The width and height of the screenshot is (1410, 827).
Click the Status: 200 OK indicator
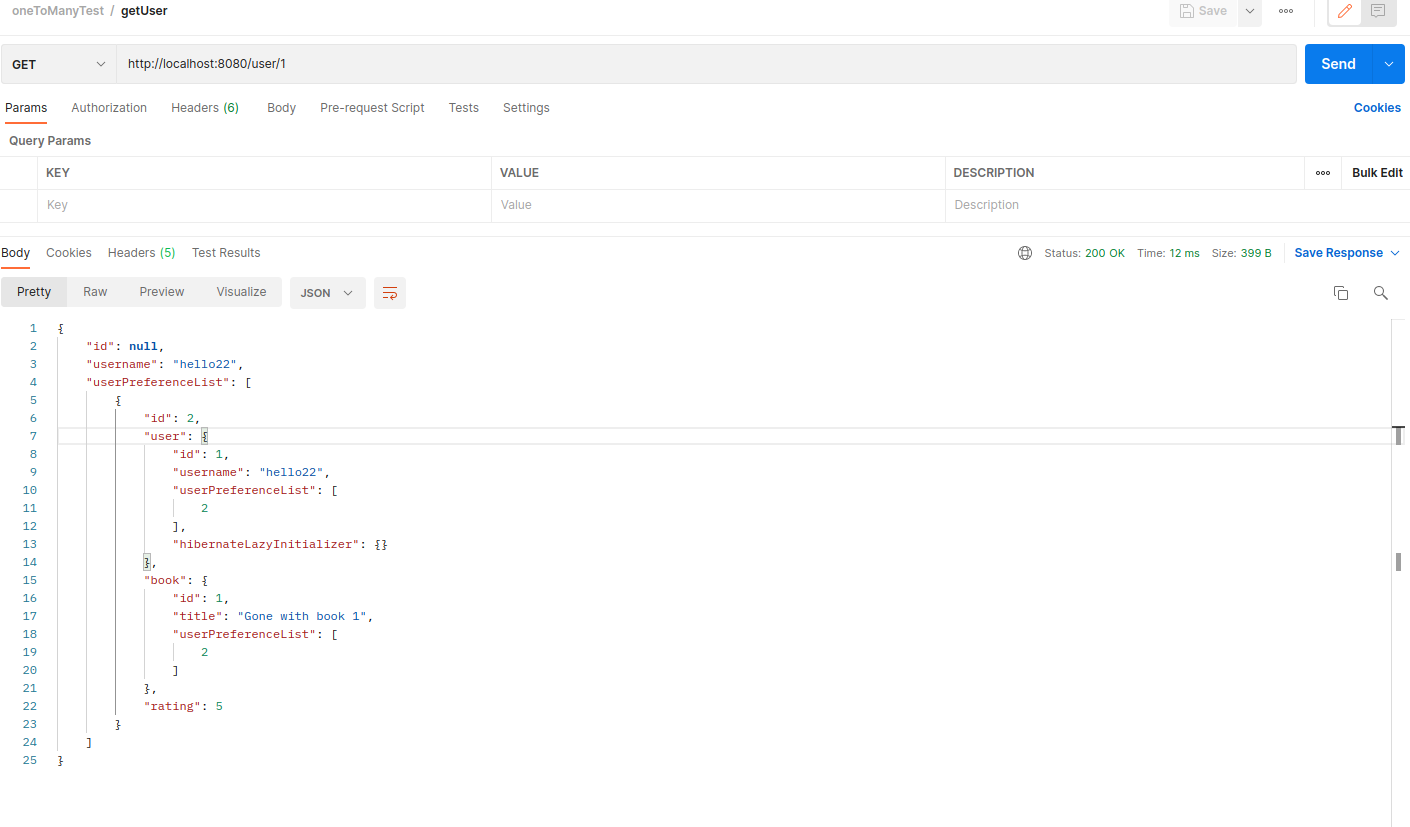pyautogui.click(x=1084, y=253)
